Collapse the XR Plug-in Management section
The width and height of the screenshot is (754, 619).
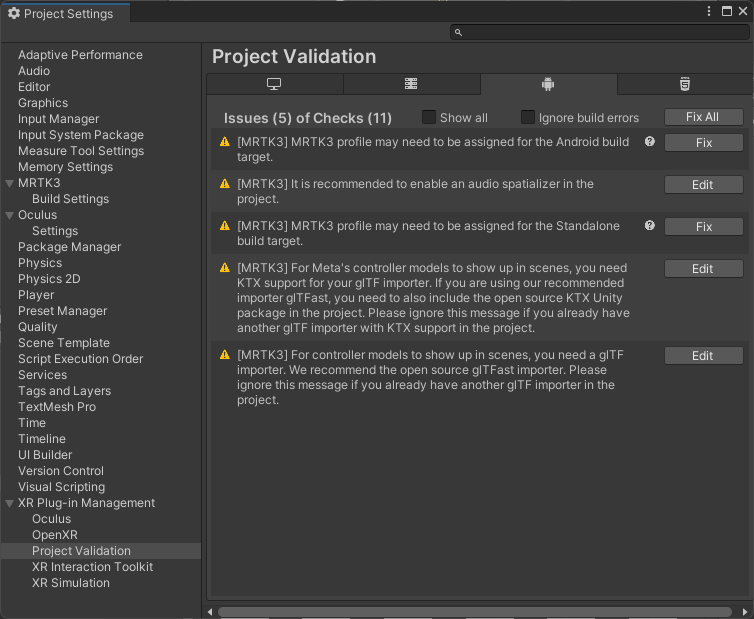pyautogui.click(x=10, y=504)
